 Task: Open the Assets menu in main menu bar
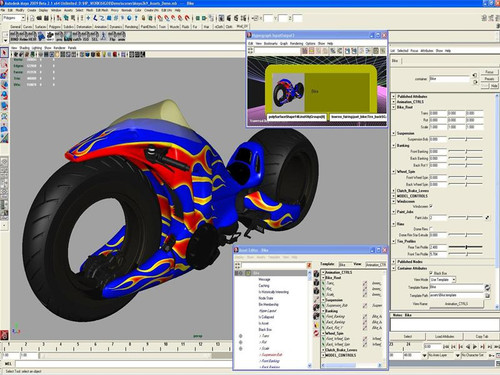pyautogui.click(x=68, y=10)
